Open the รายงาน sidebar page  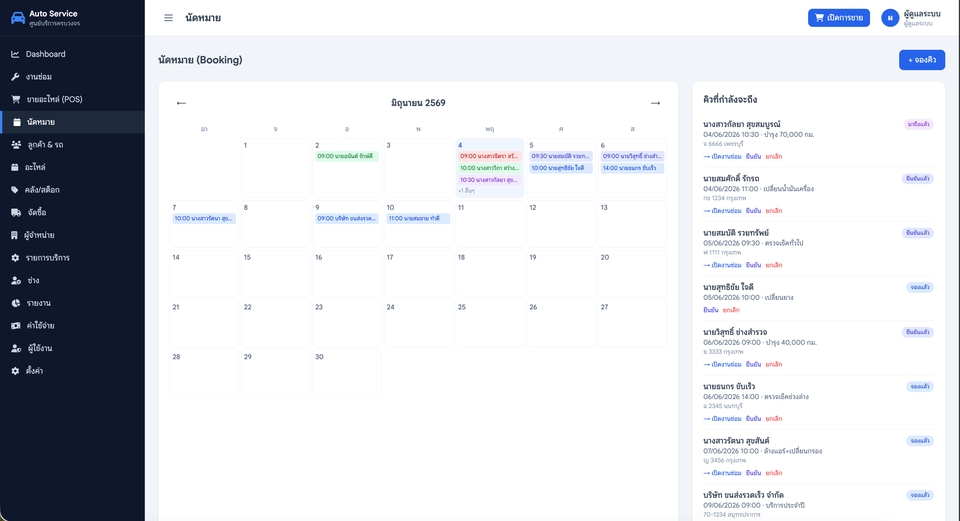tap(72, 303)
